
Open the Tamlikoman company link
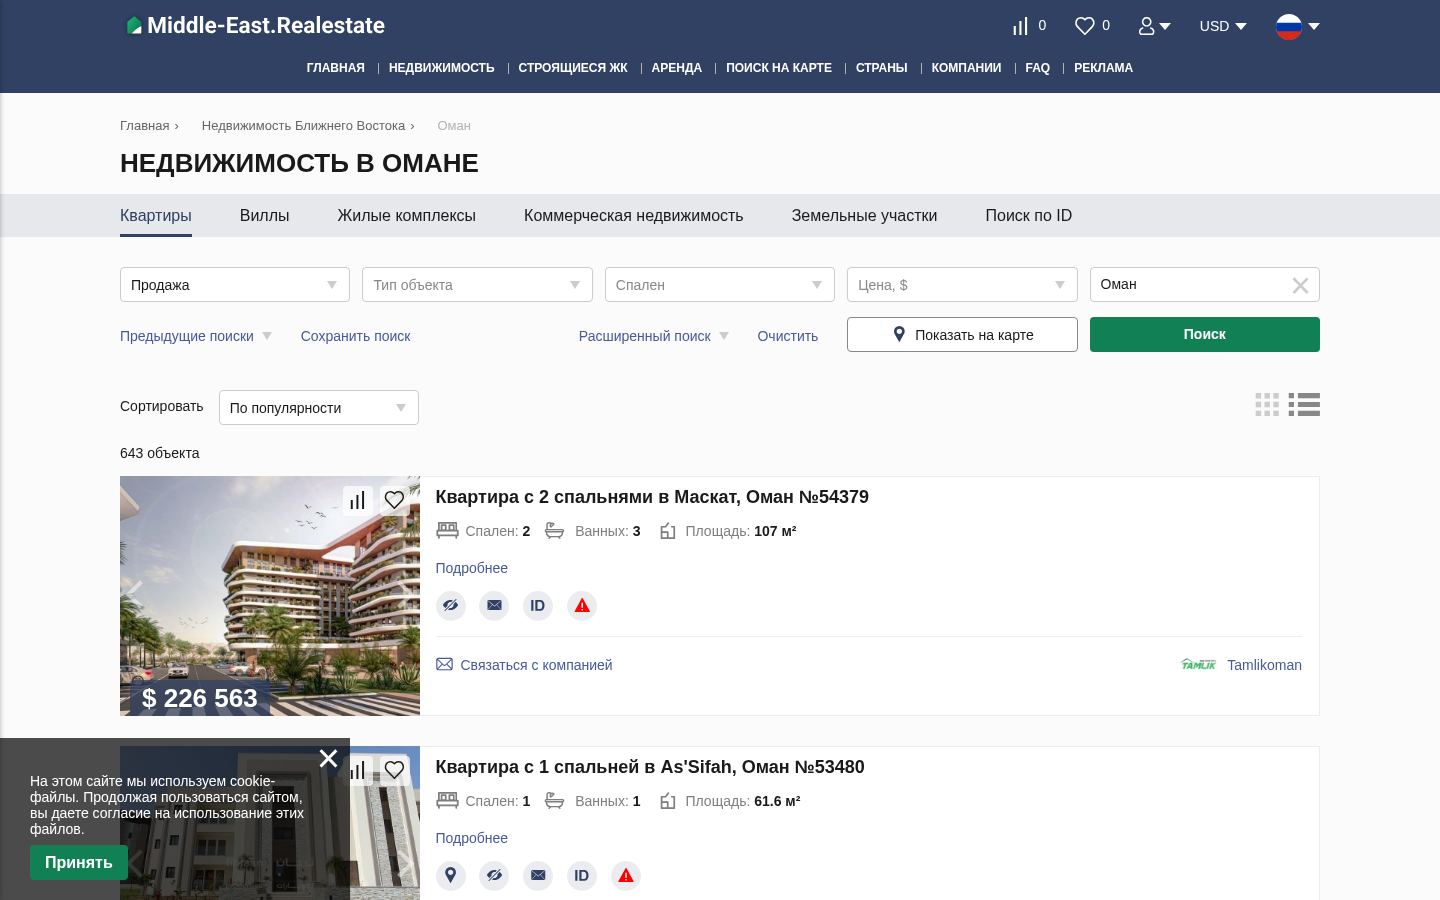pyautogui.click(x=1264, y=665)
